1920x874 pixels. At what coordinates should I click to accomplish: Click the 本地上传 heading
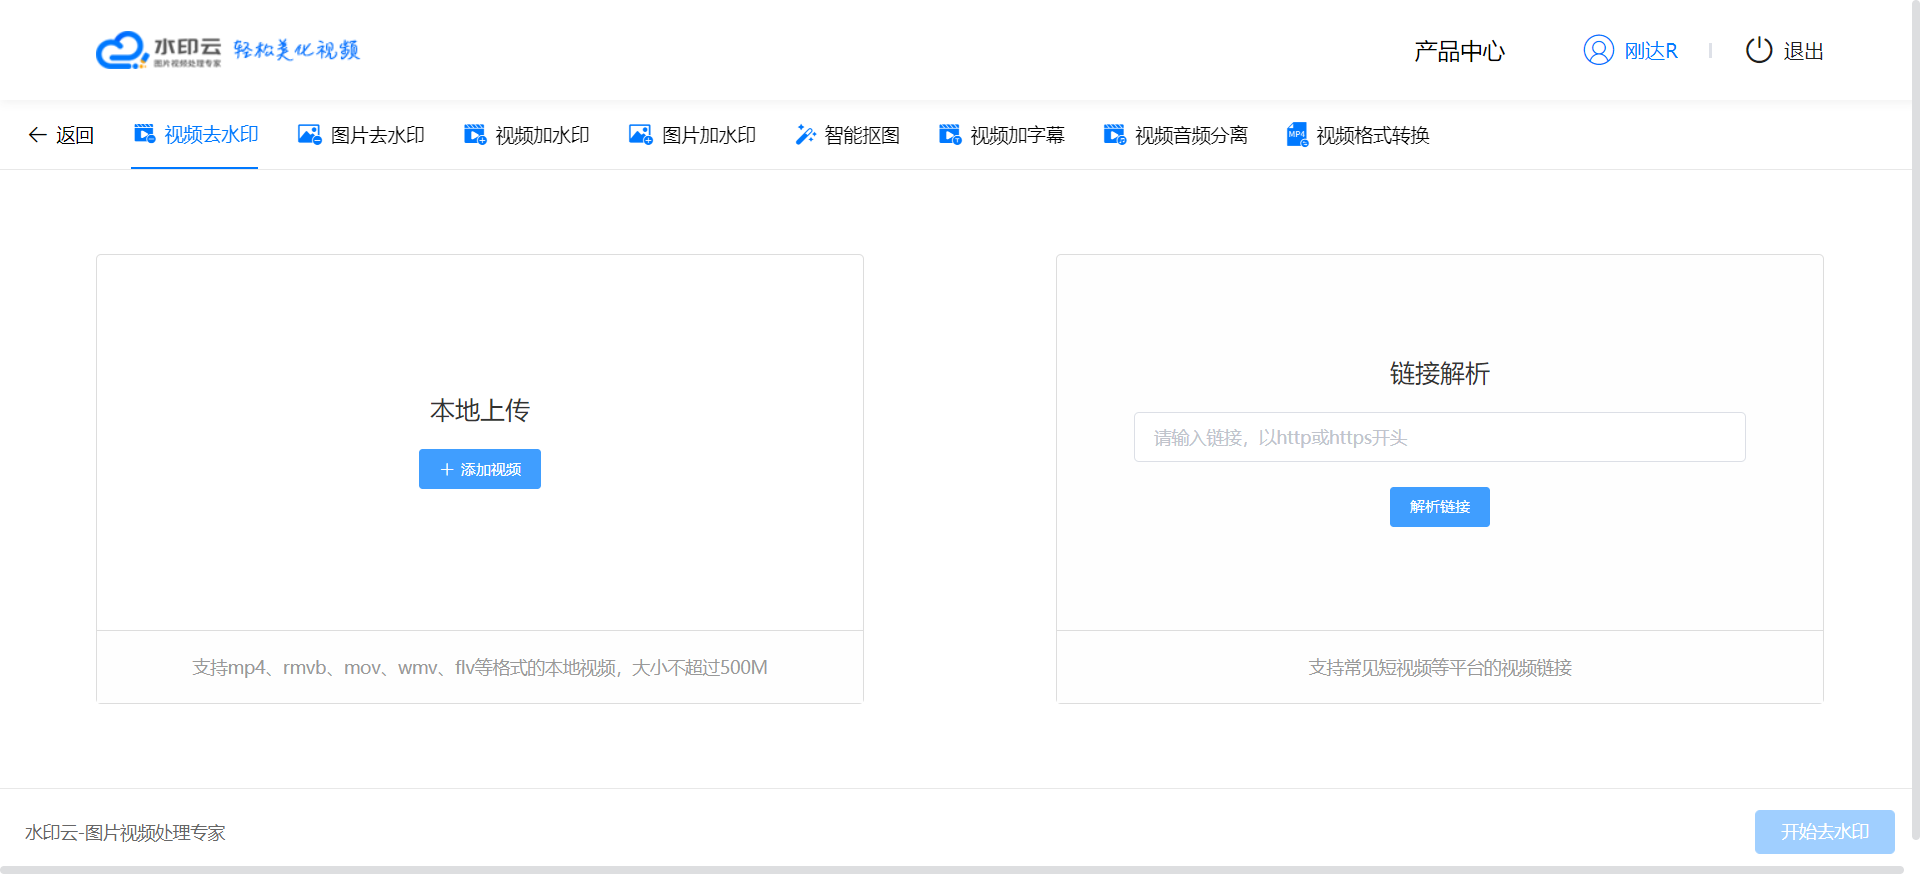[480, 410]
